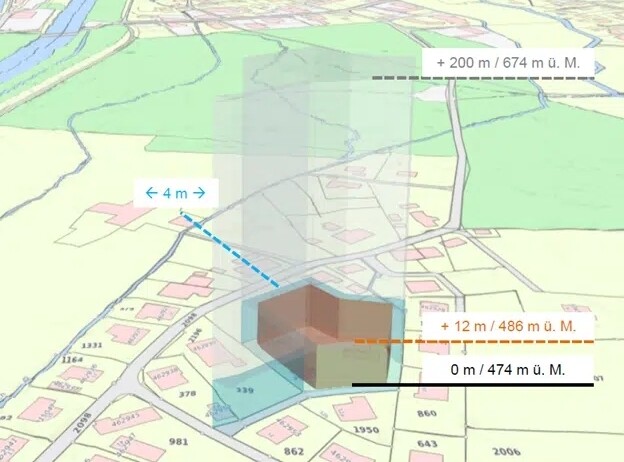Viewport: 624px width, 462px height.
Task: Click parcel number 981 on the map
Action: [x=179, y=441]
